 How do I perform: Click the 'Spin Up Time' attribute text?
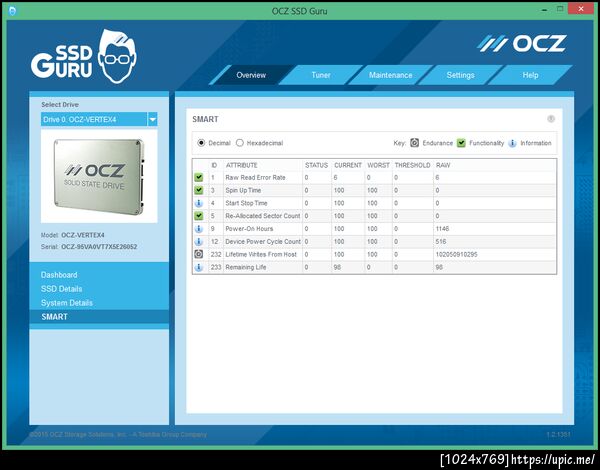point(243,190)
